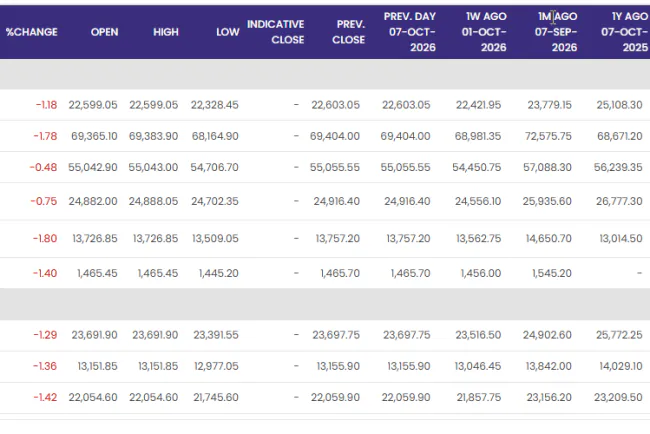Click 1Y ago value 26,777.30
Viewport: 650px width, 434px height.
click(x=619, y=201)
